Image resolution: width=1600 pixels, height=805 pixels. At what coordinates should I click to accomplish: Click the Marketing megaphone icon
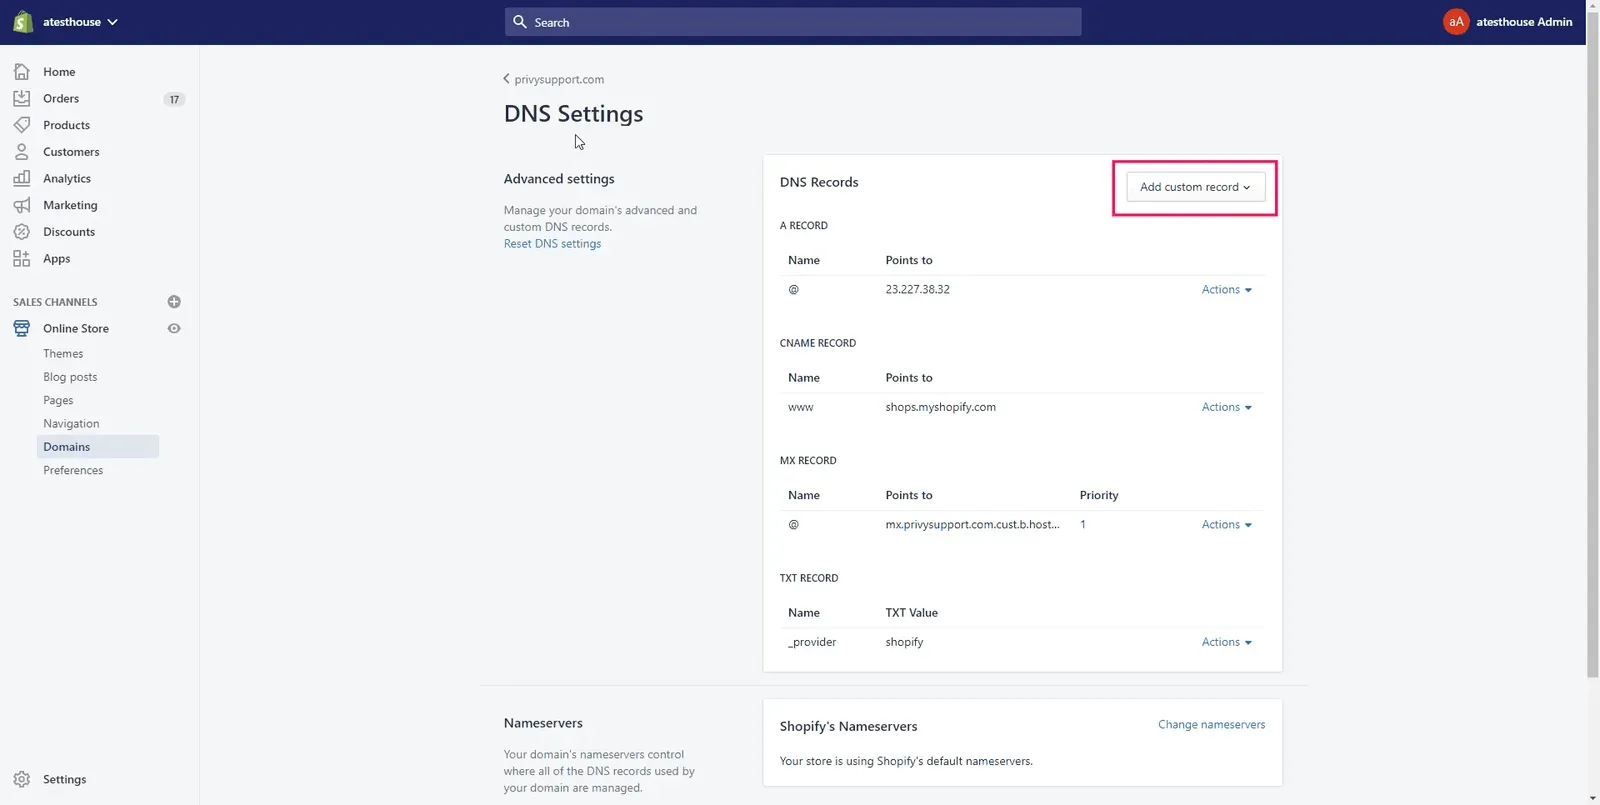click(x=22, y=205)
